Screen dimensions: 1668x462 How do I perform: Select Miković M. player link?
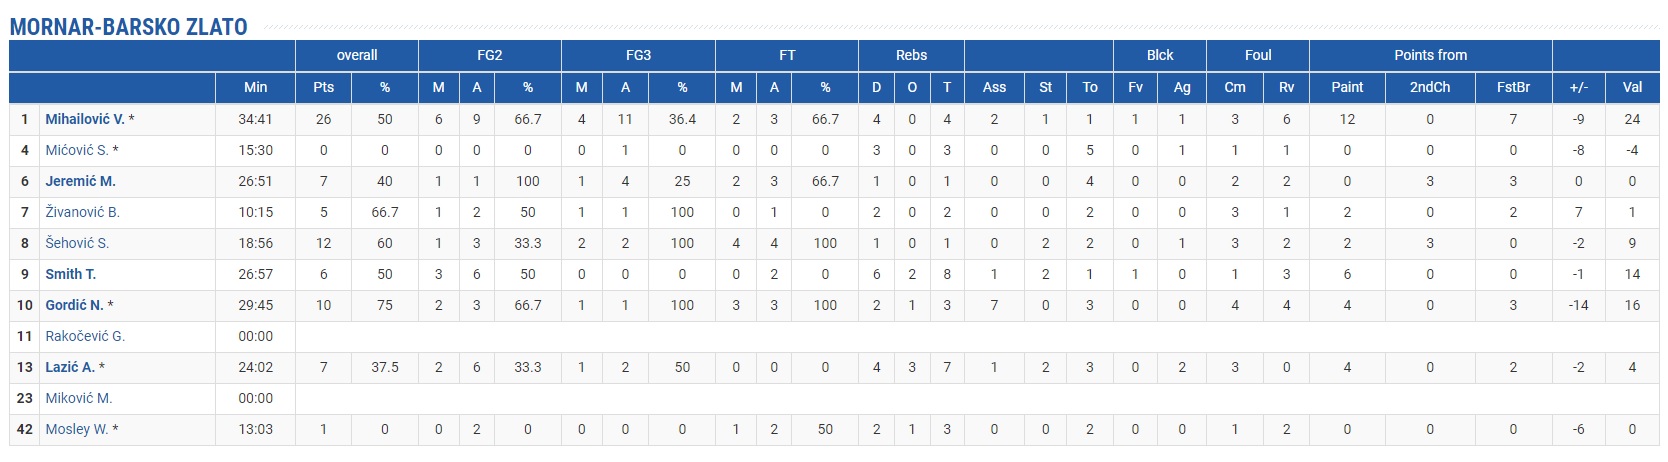78,398
